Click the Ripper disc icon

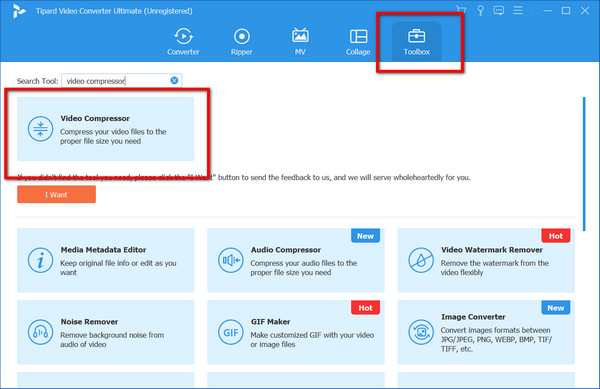241,36
